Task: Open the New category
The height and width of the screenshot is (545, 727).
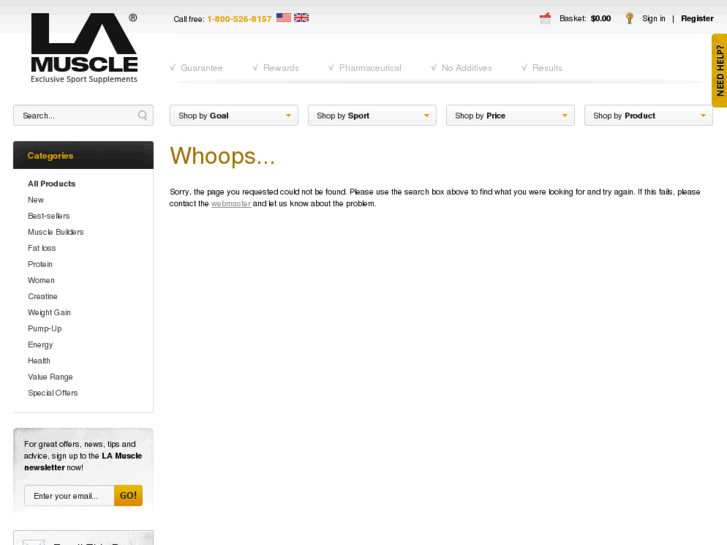Action: (x=36, y=200)
